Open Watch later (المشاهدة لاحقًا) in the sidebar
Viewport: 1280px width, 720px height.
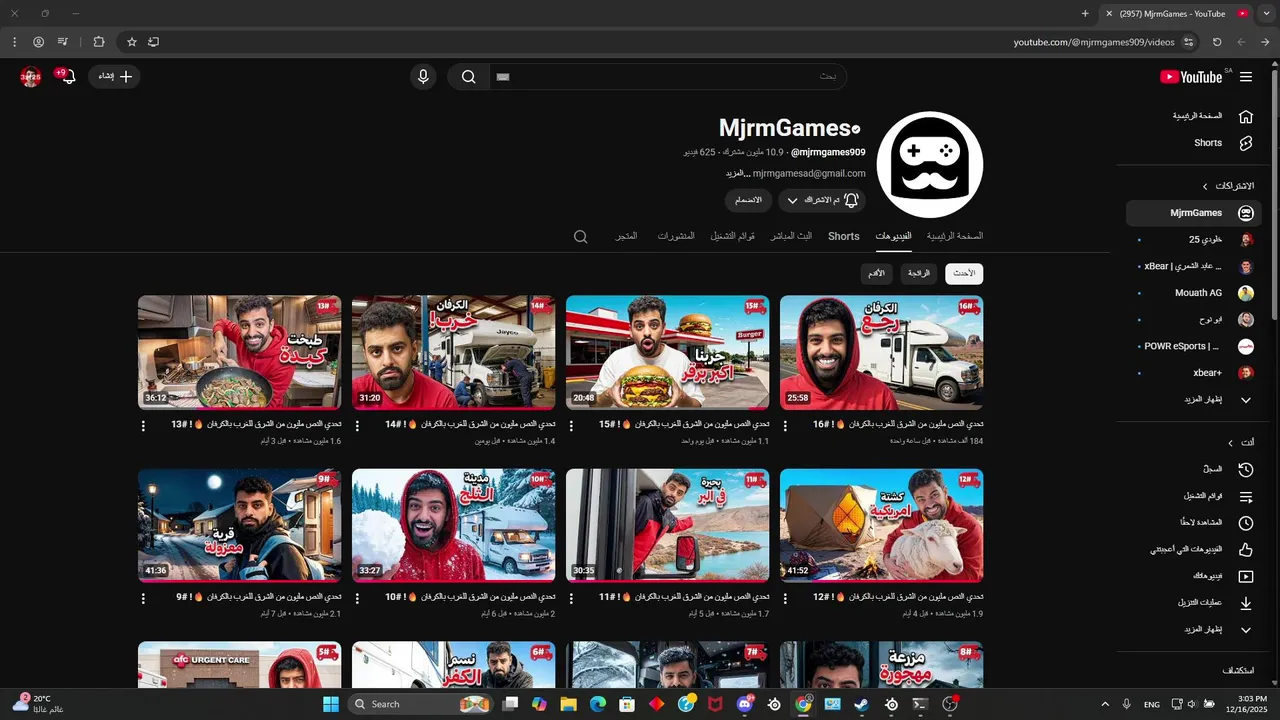pos(1194,523)
